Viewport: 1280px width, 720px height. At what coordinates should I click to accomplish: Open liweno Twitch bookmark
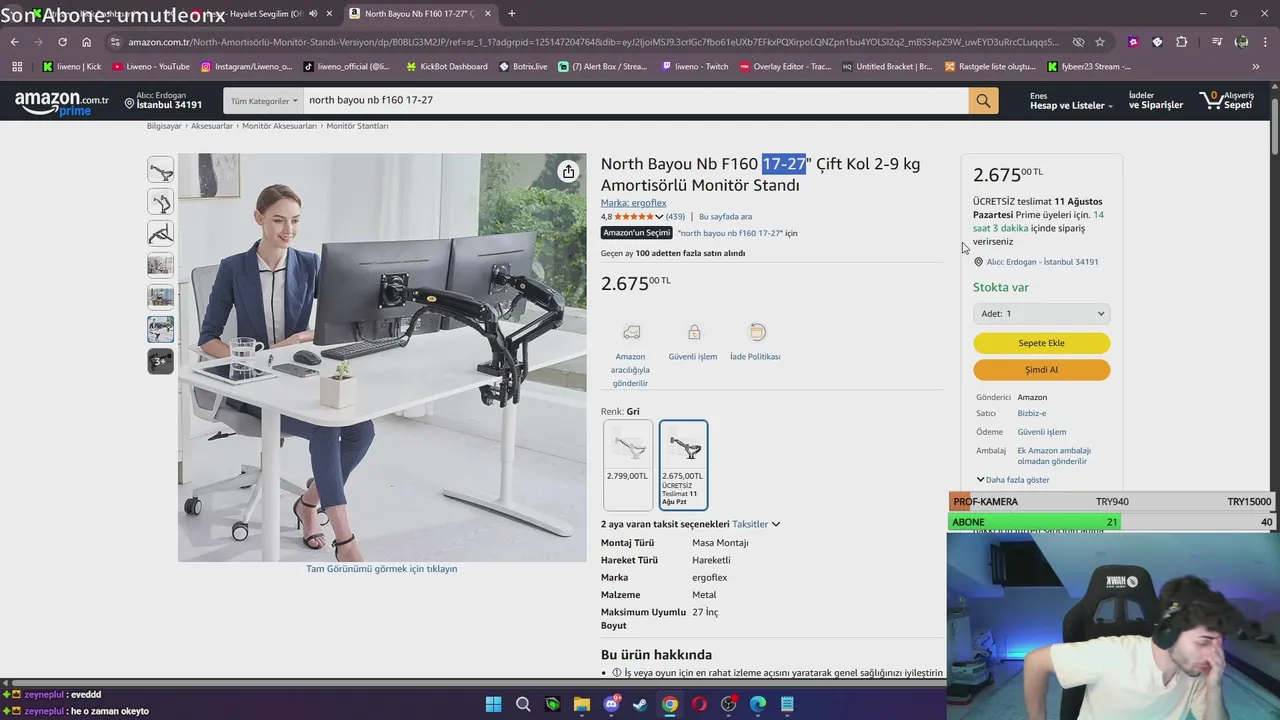pos(695,67)
